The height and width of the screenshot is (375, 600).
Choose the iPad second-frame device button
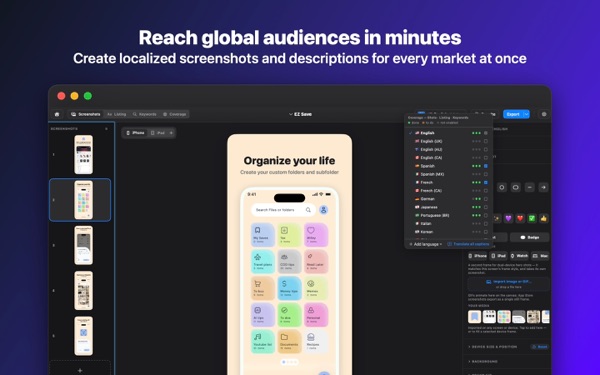[499, 256]
